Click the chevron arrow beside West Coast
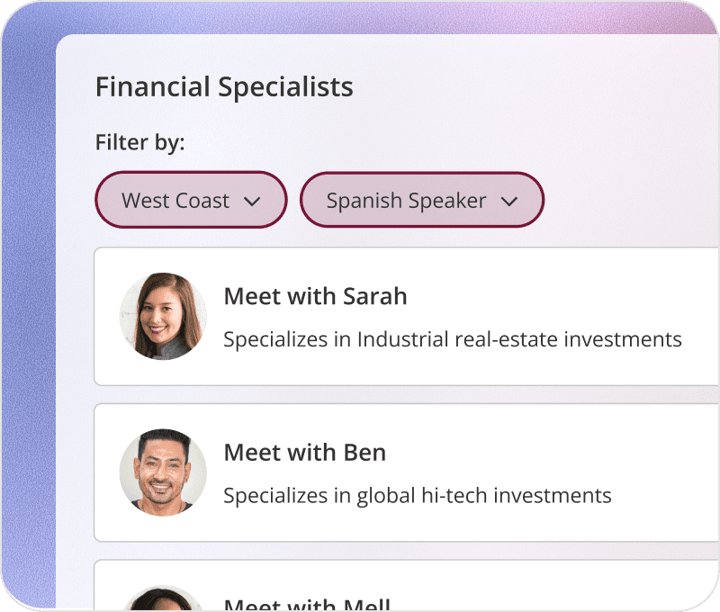This screenshot has height=612, width=720. (x=252, y=201)
